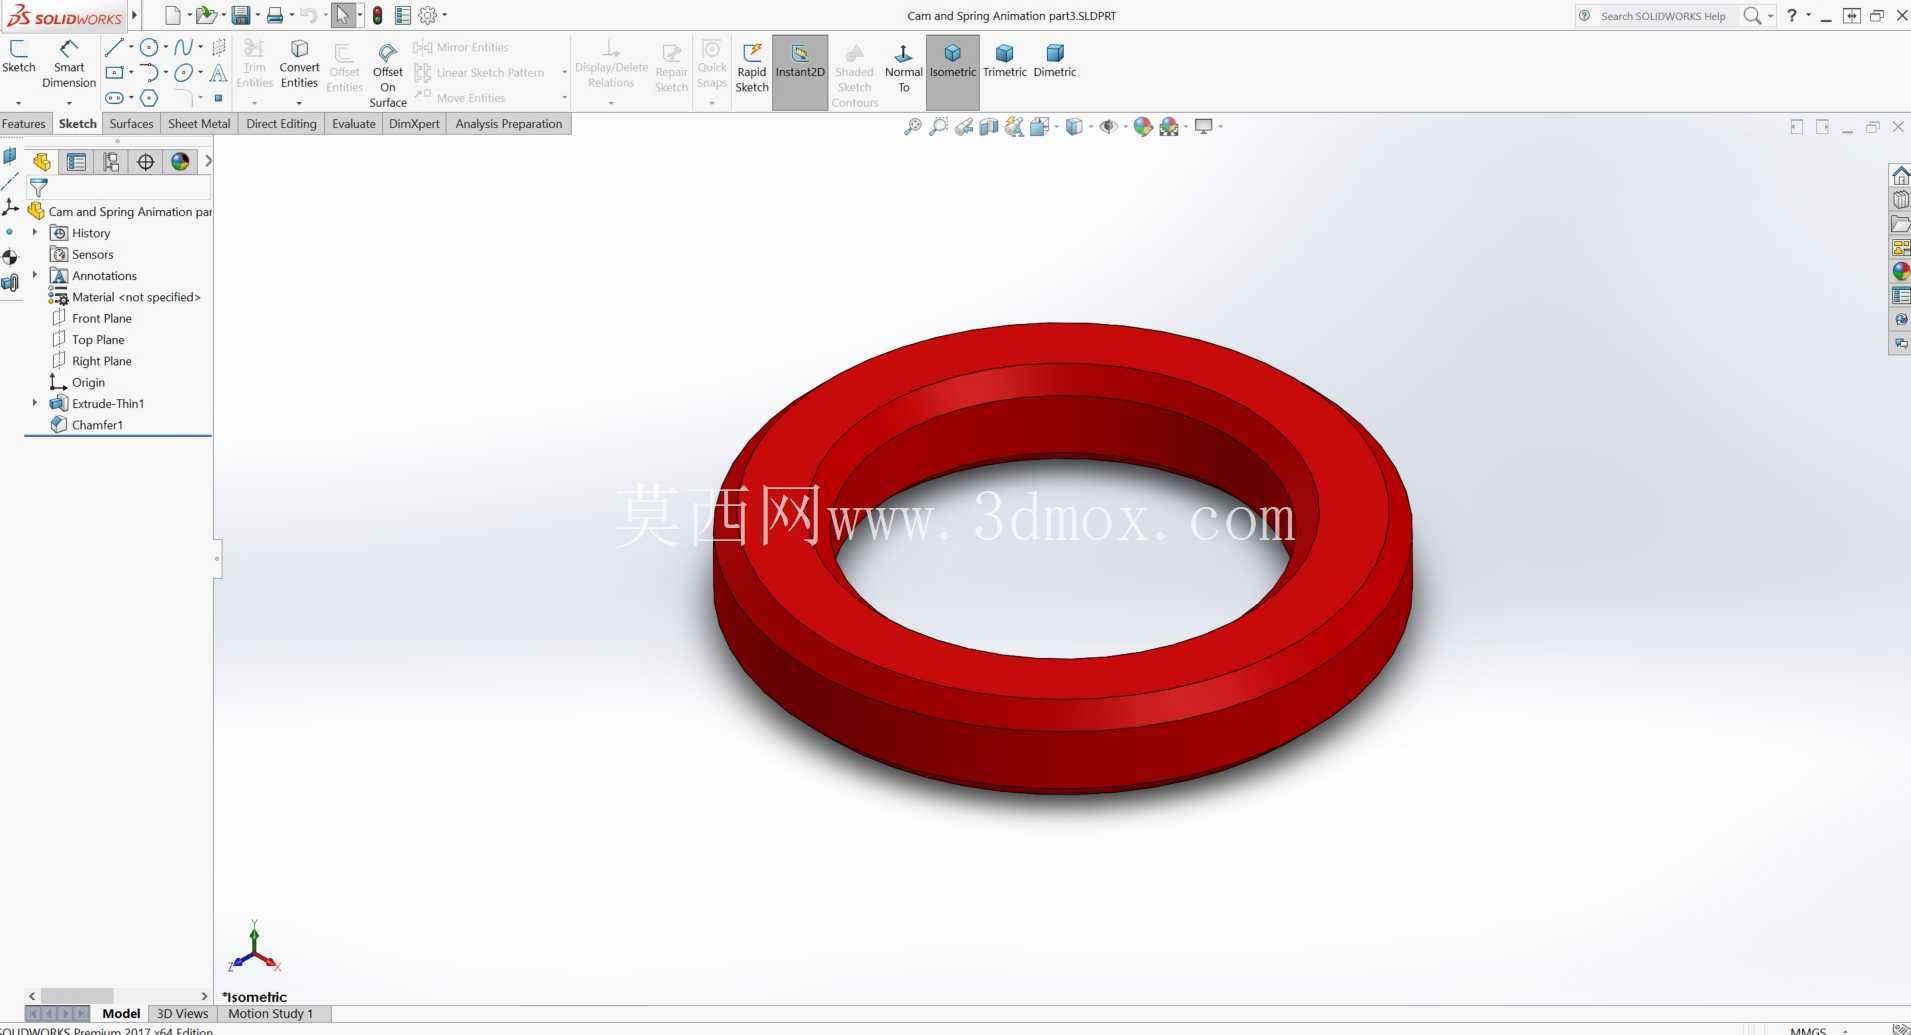
Task: Switch to the 3D Views tab
Action: click(182, 1013)
